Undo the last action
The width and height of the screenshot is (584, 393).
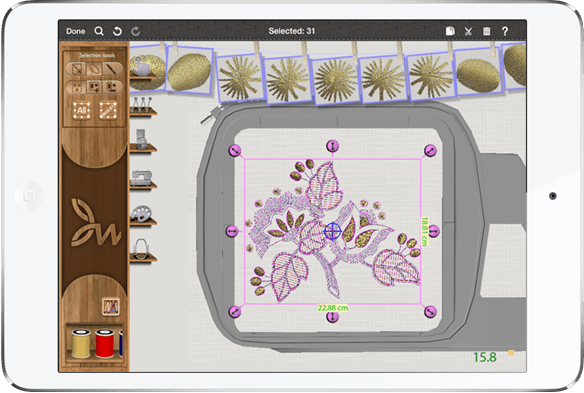[117, 31]
